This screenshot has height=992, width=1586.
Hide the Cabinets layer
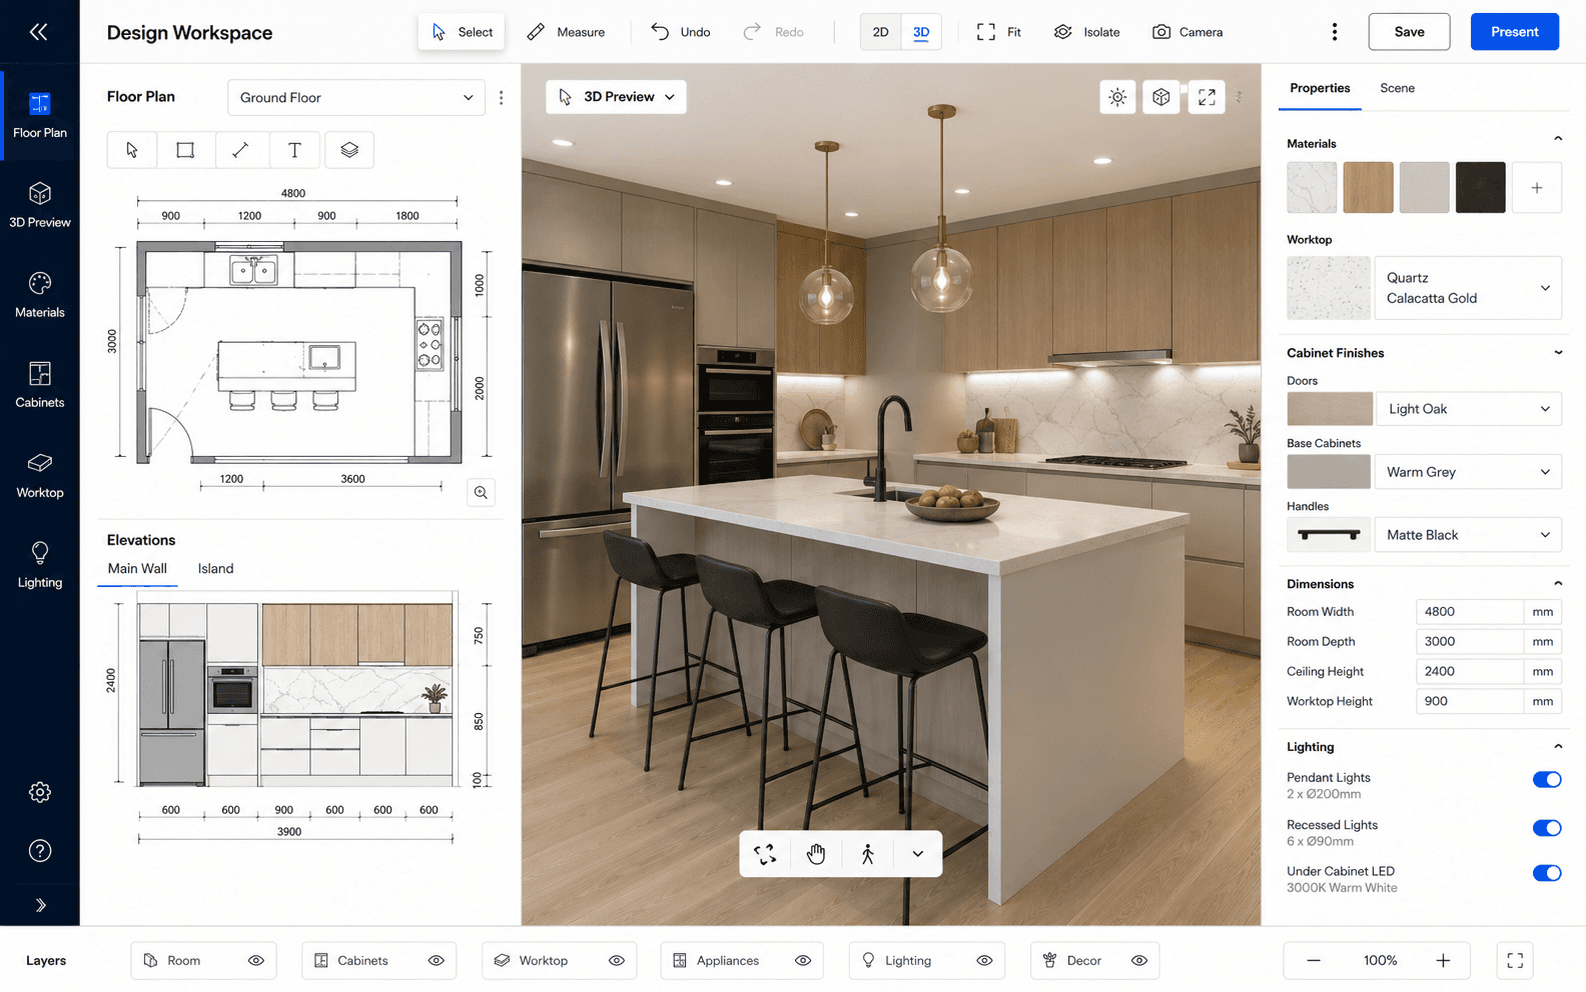[436, 961]
